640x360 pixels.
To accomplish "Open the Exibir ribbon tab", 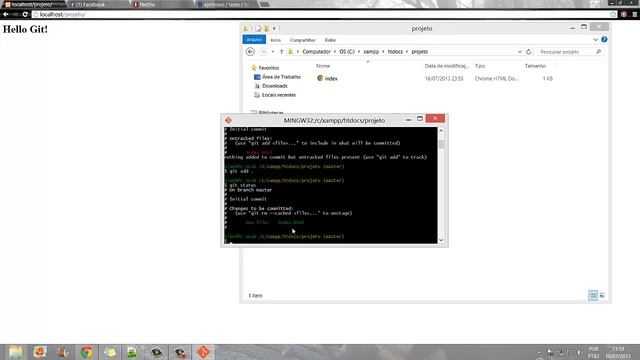I will (x=330, y=40).
